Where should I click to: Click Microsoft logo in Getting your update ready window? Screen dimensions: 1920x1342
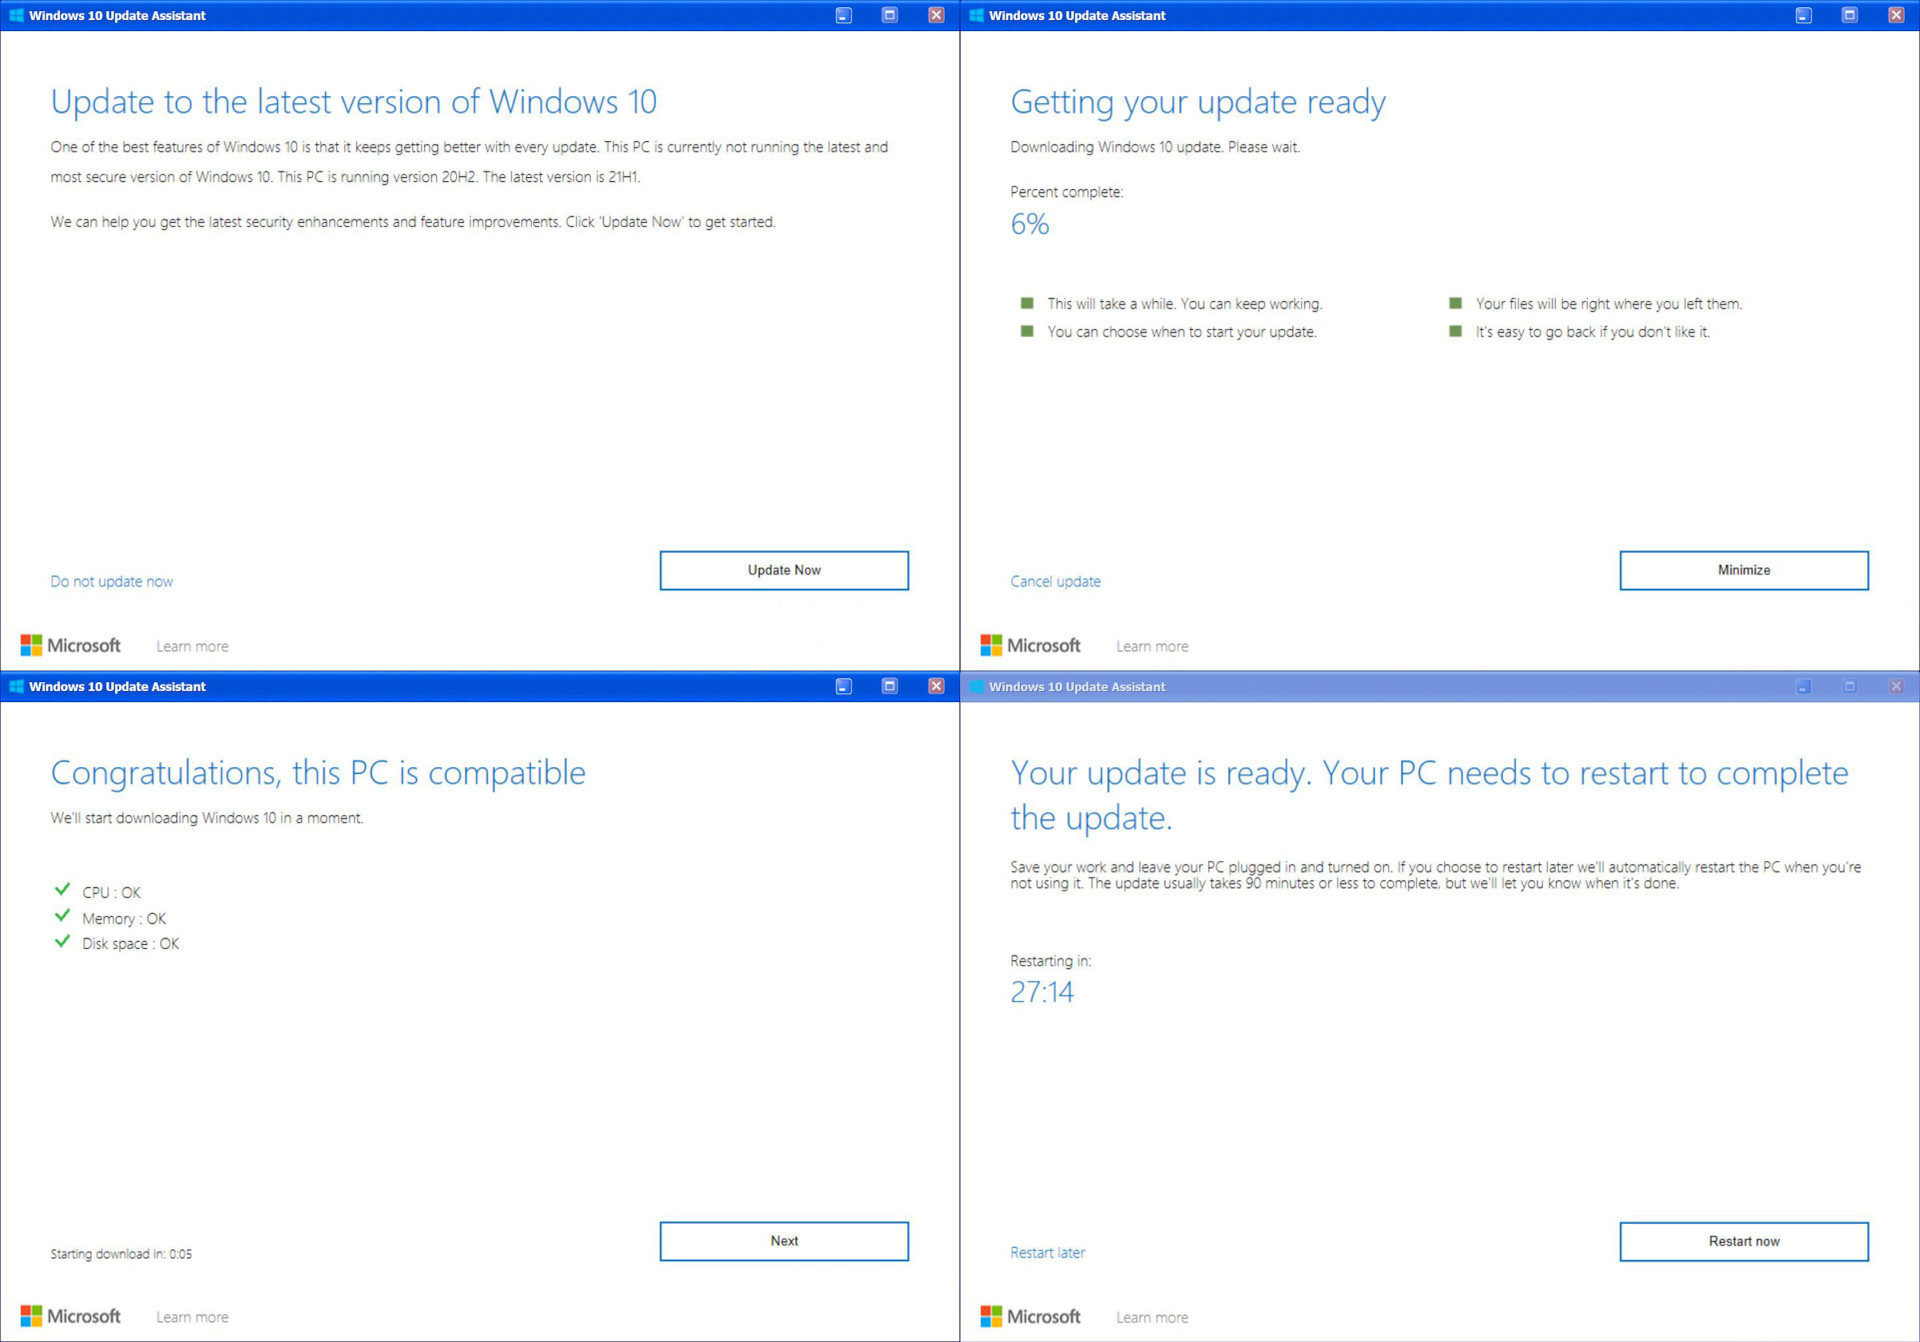click(1031, 645)
